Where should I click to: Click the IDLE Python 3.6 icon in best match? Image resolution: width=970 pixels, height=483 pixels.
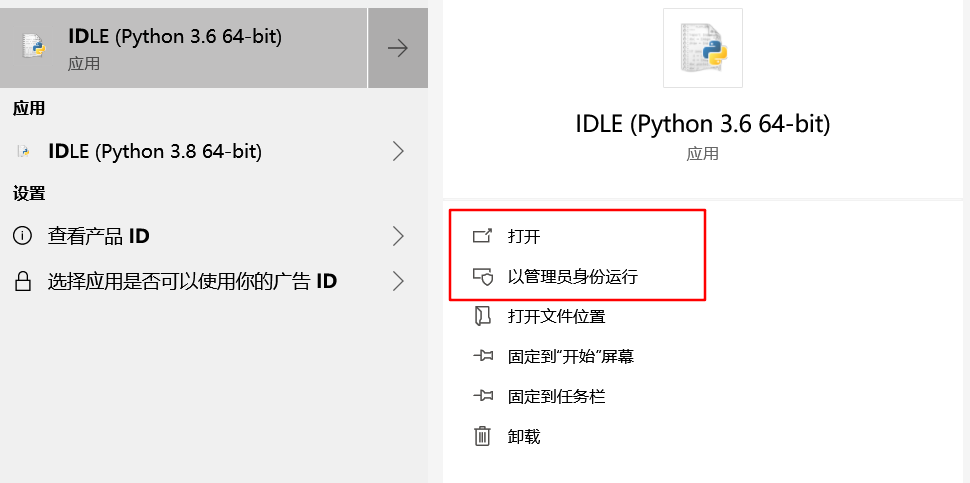[34, 47]
